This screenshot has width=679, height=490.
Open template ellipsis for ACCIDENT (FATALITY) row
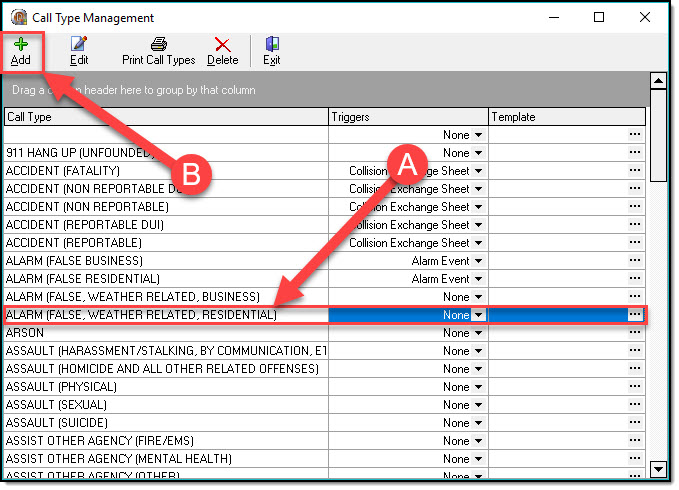click(x=634, y=171)
